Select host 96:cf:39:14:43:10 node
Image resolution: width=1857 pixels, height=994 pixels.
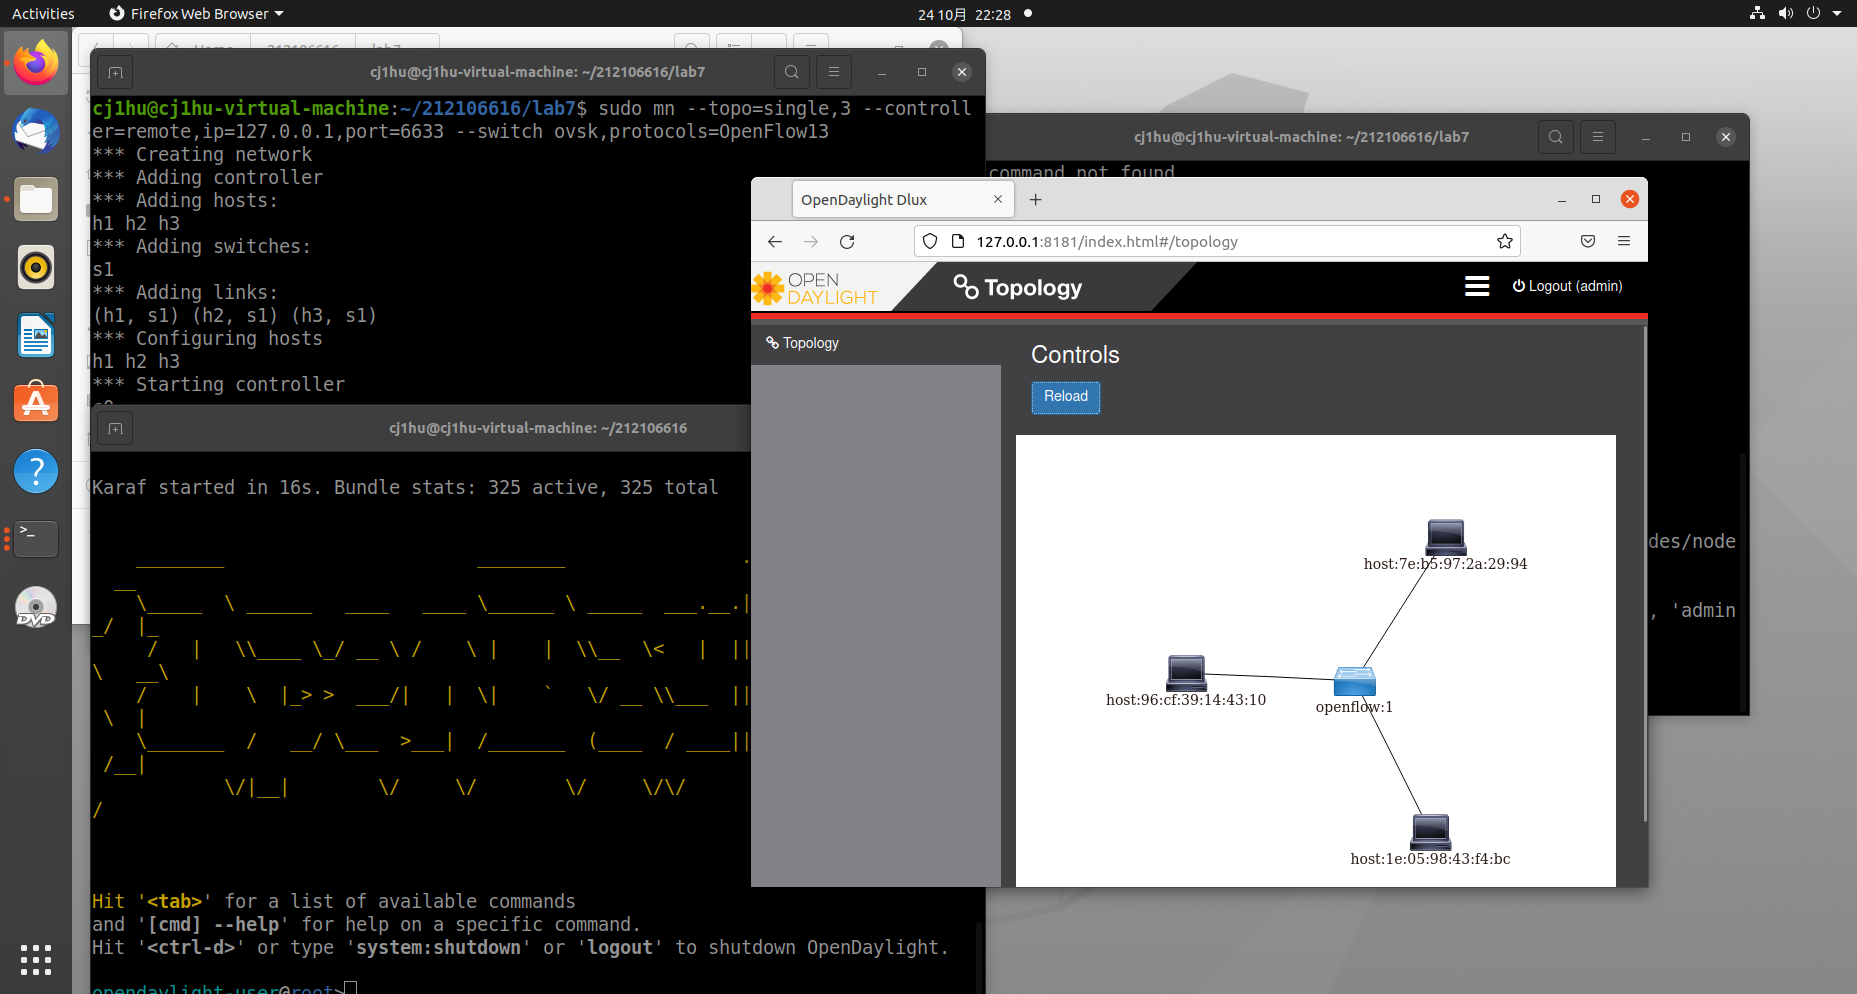[1187, 672]
